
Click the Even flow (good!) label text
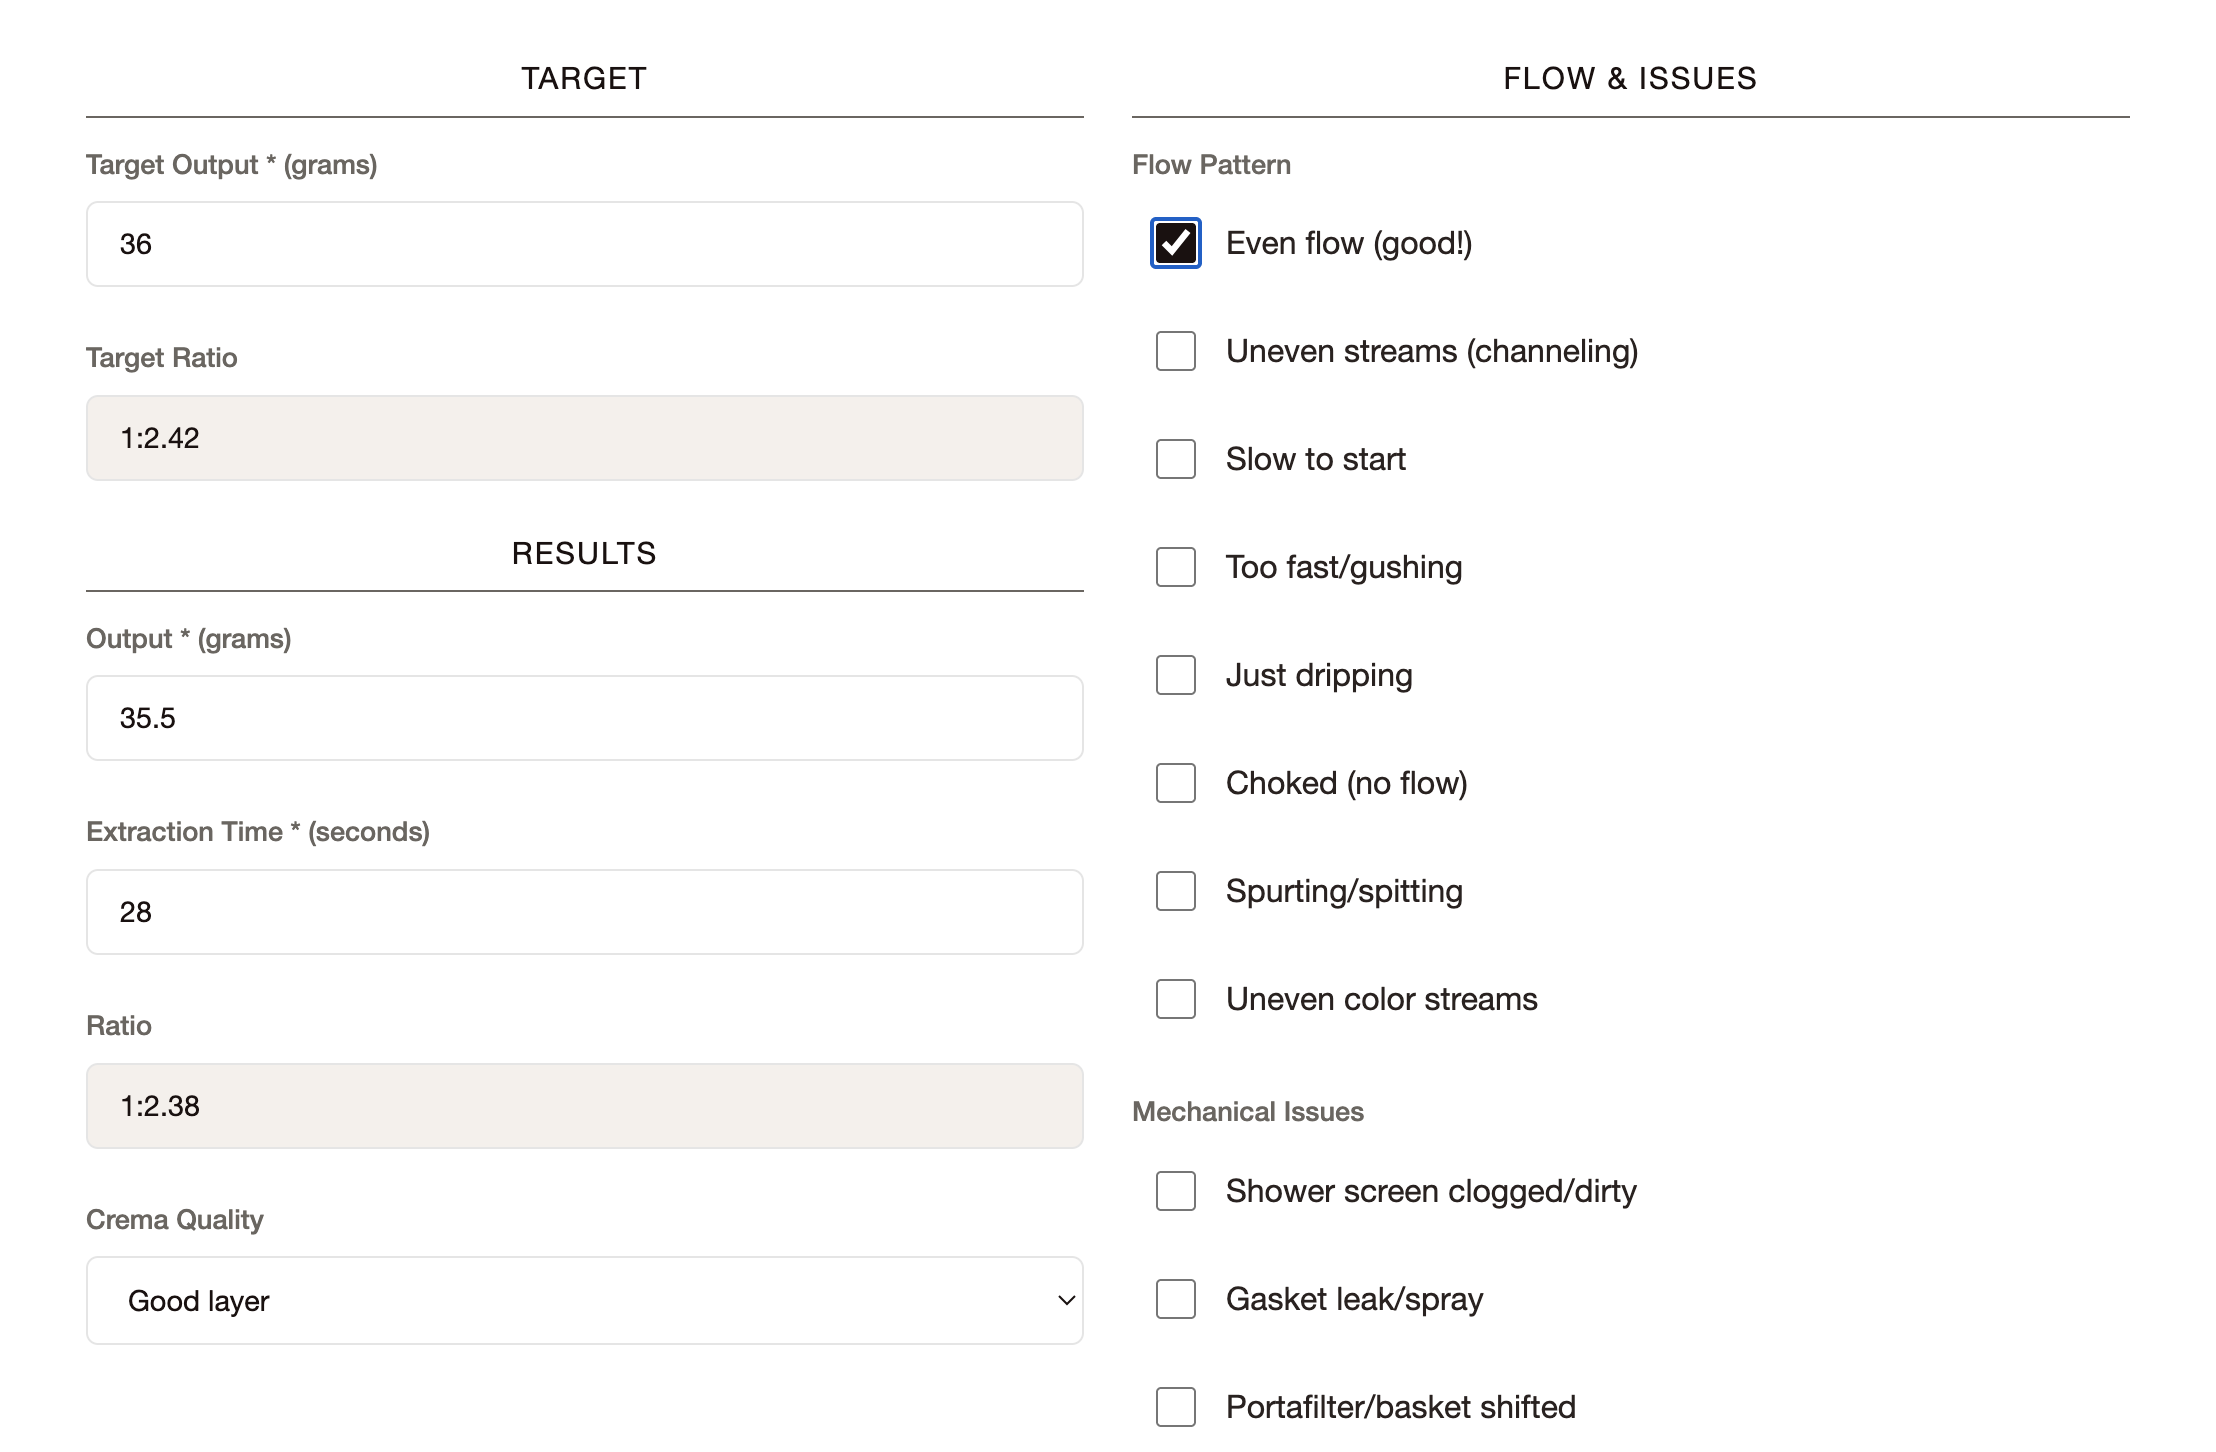point(1348,243)
